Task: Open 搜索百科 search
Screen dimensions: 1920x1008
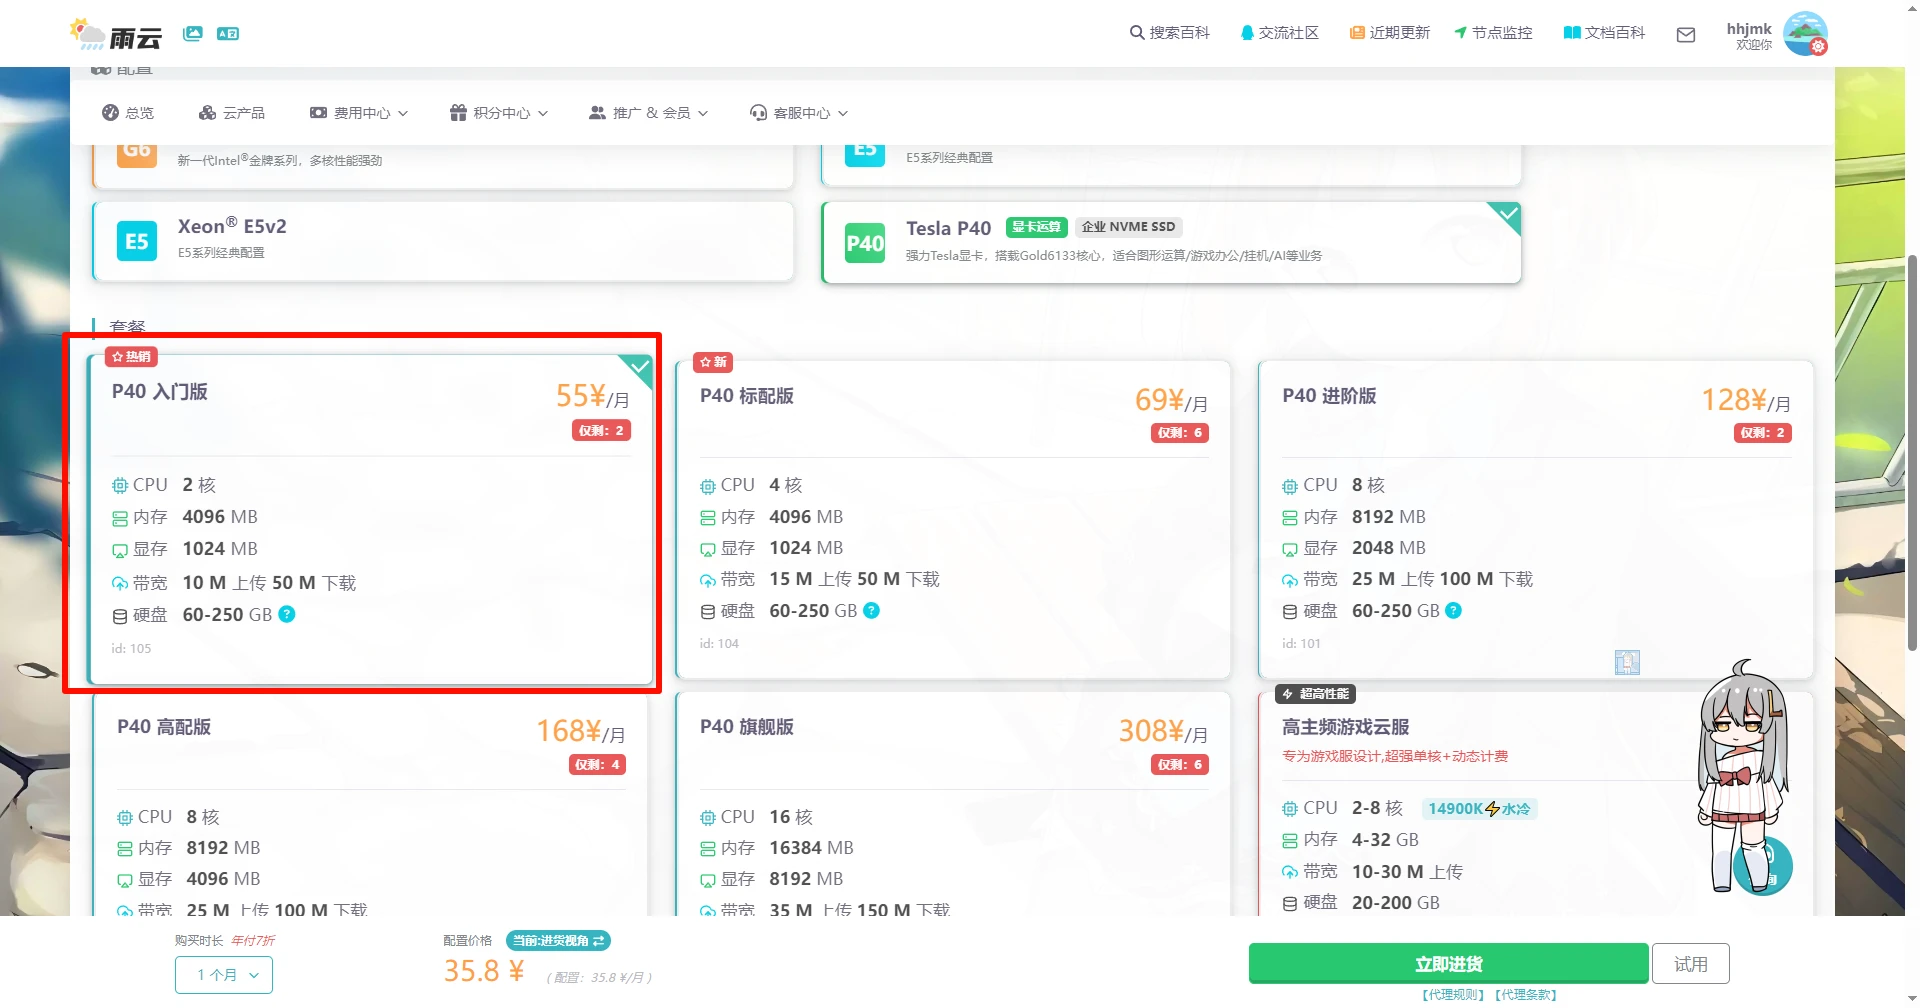Action: click(1169, 33)
